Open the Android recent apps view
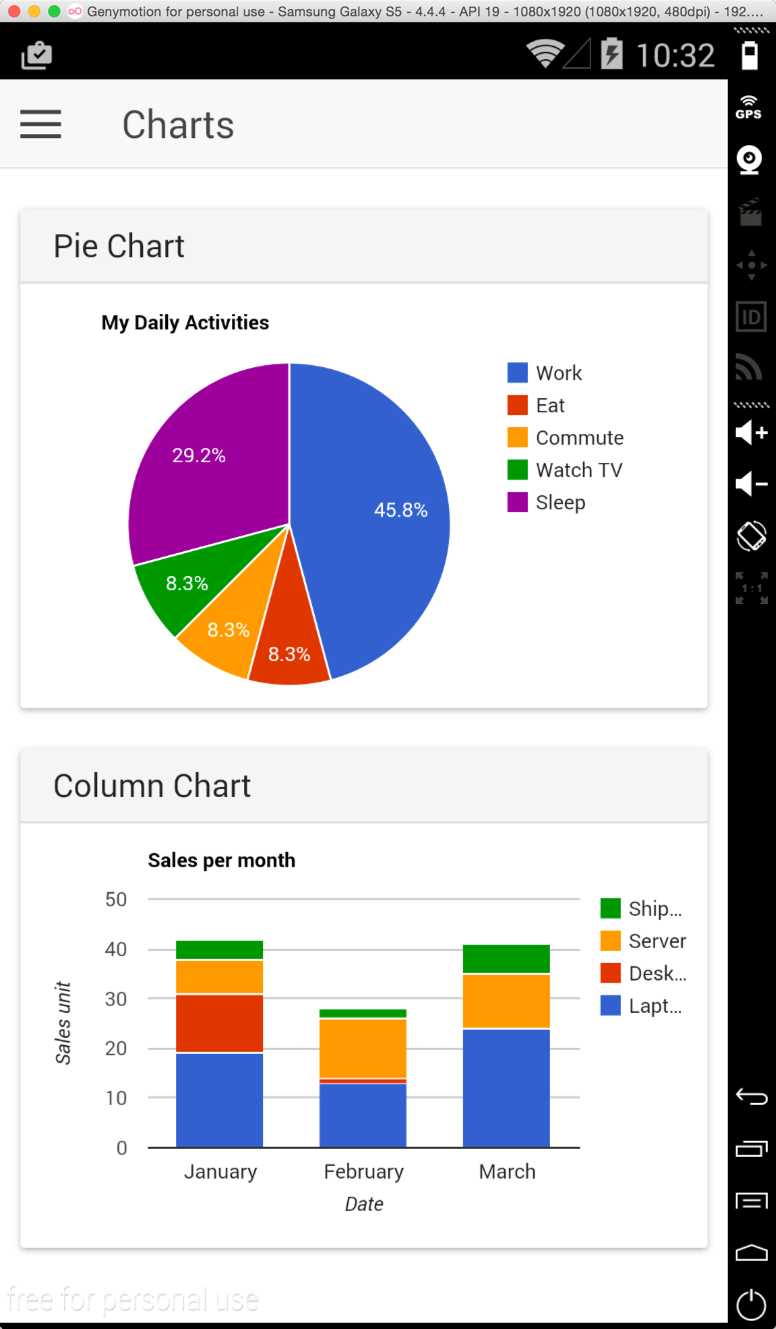Screen dimensions: 776x1329 751,1149
